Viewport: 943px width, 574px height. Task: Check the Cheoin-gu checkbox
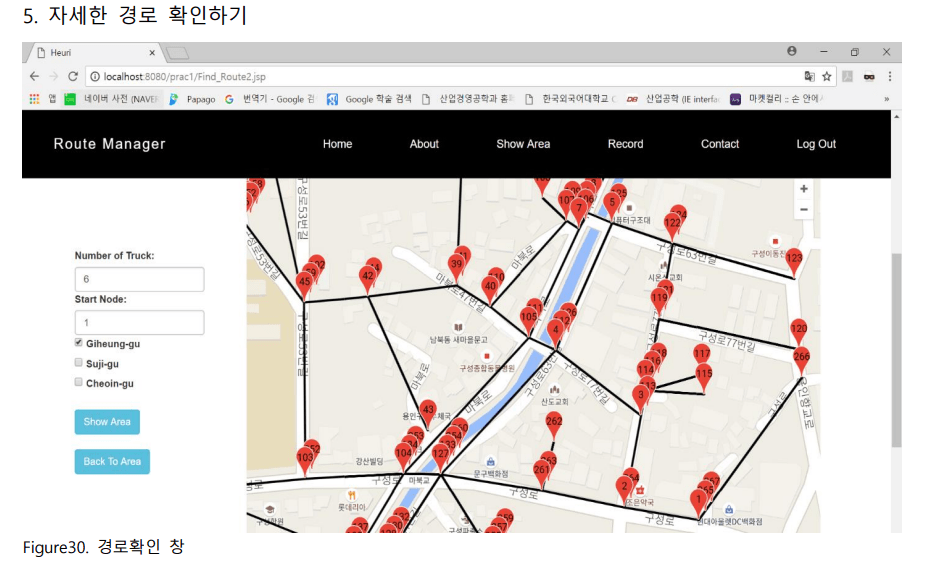click(79, 382)
